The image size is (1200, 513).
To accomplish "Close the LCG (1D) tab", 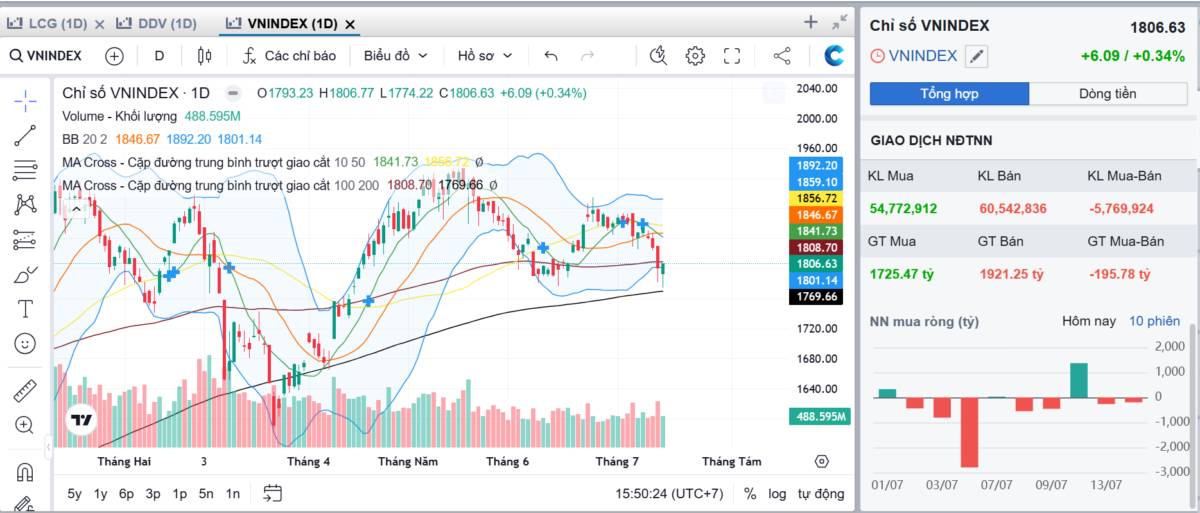I will pos(99,23).
